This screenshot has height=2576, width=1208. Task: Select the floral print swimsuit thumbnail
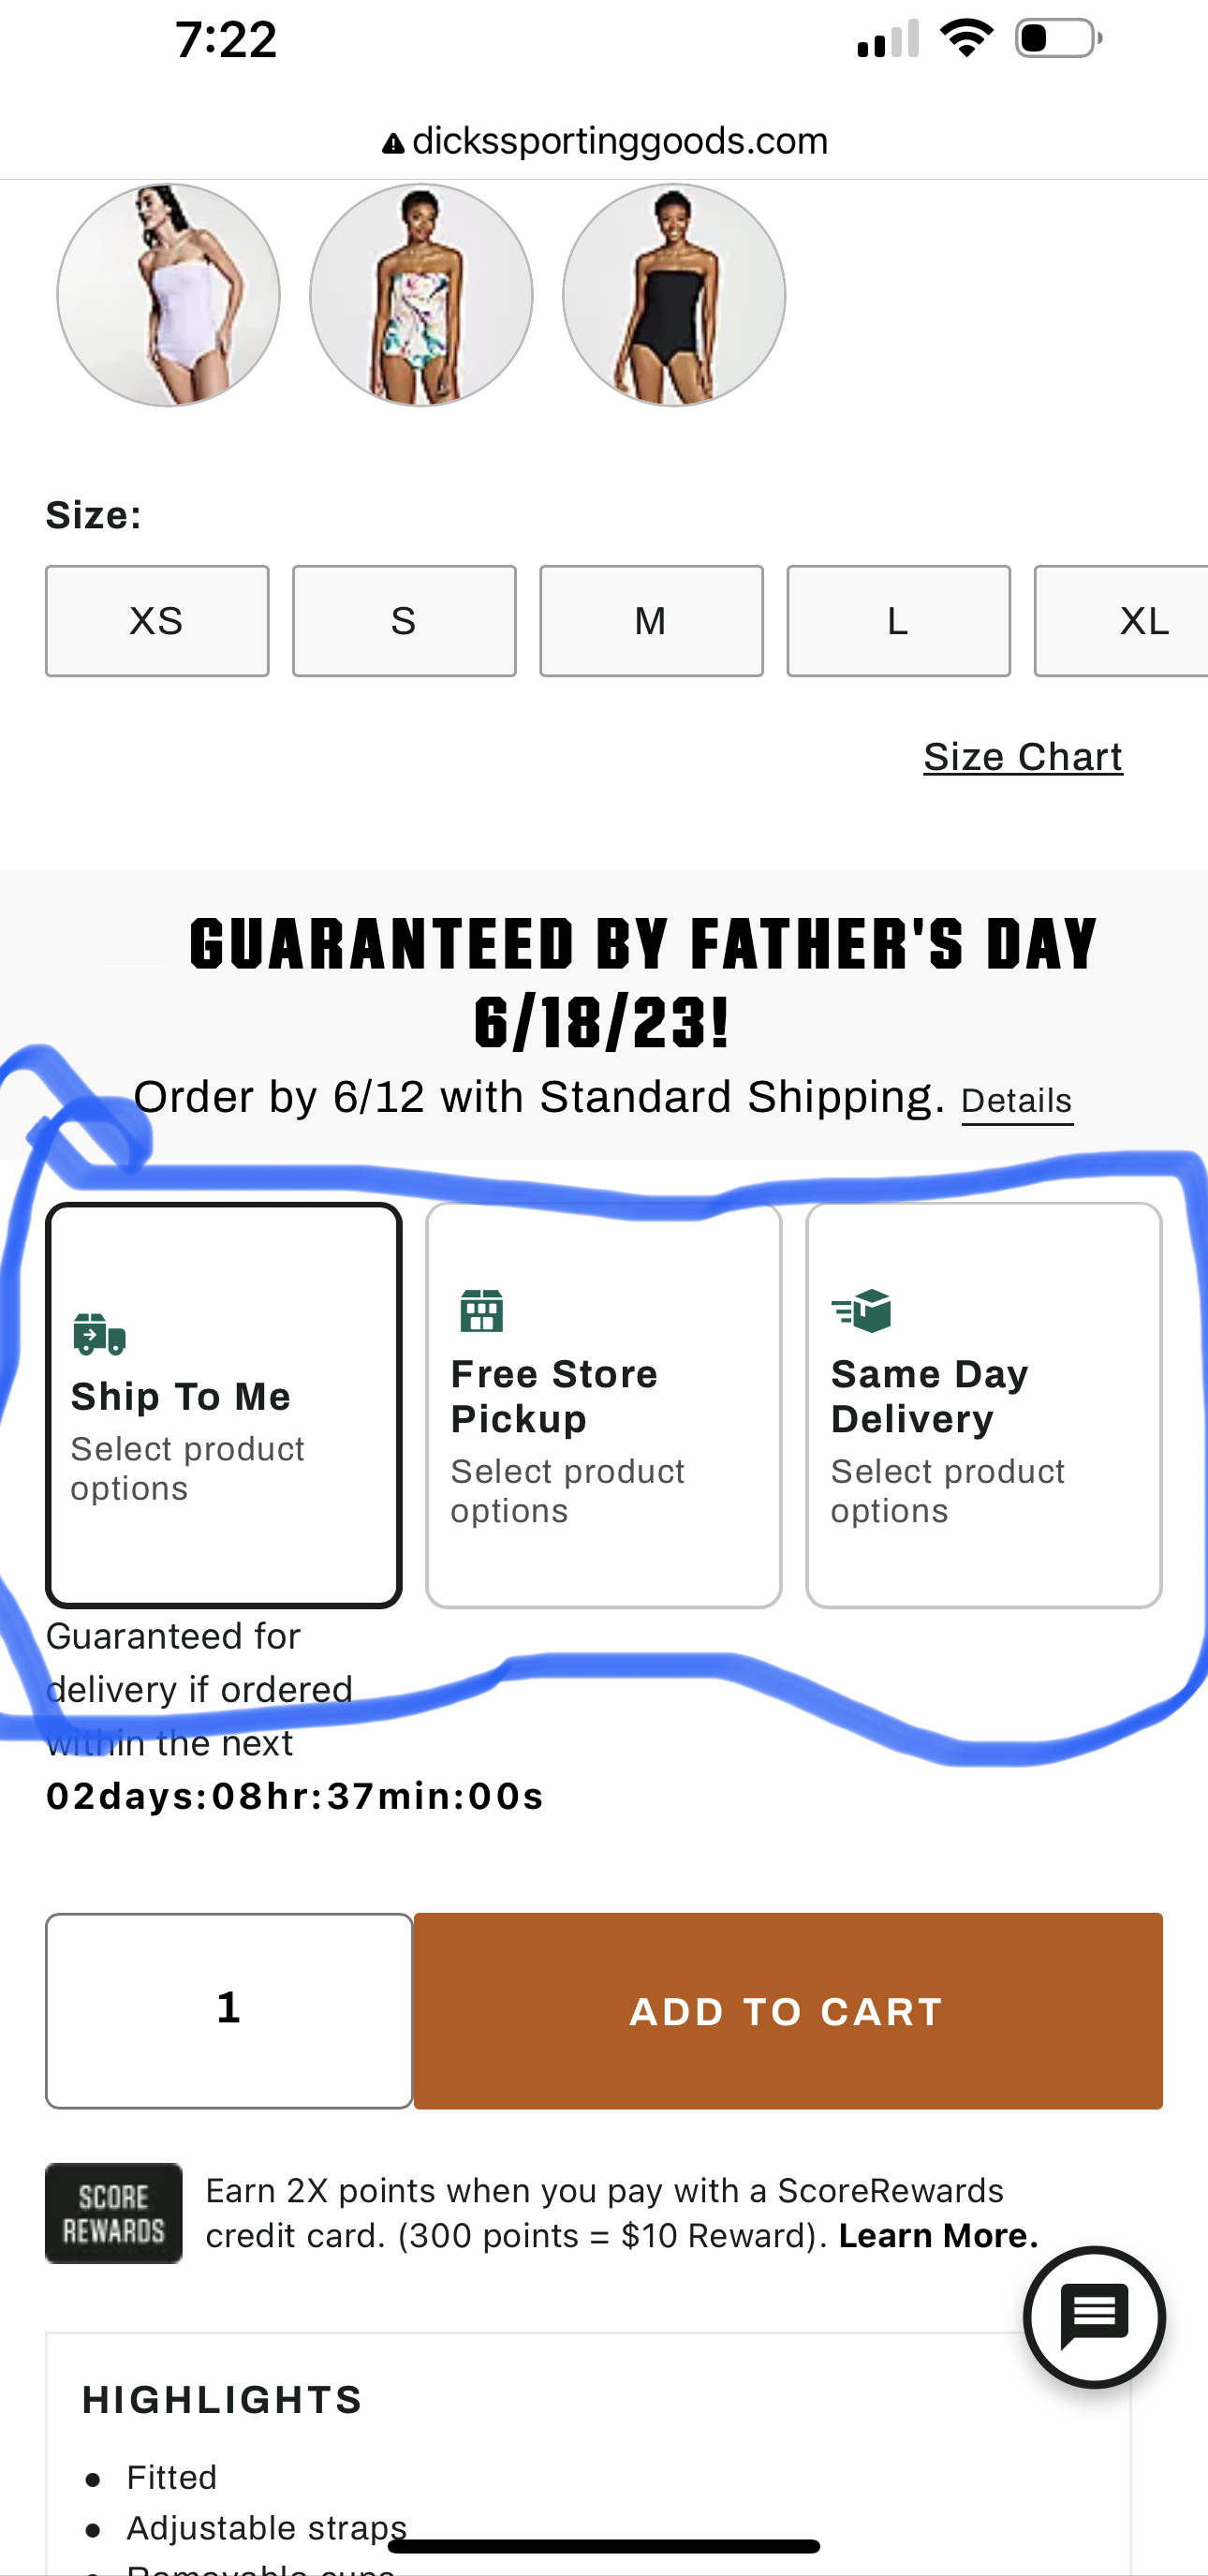coord(420,295)
